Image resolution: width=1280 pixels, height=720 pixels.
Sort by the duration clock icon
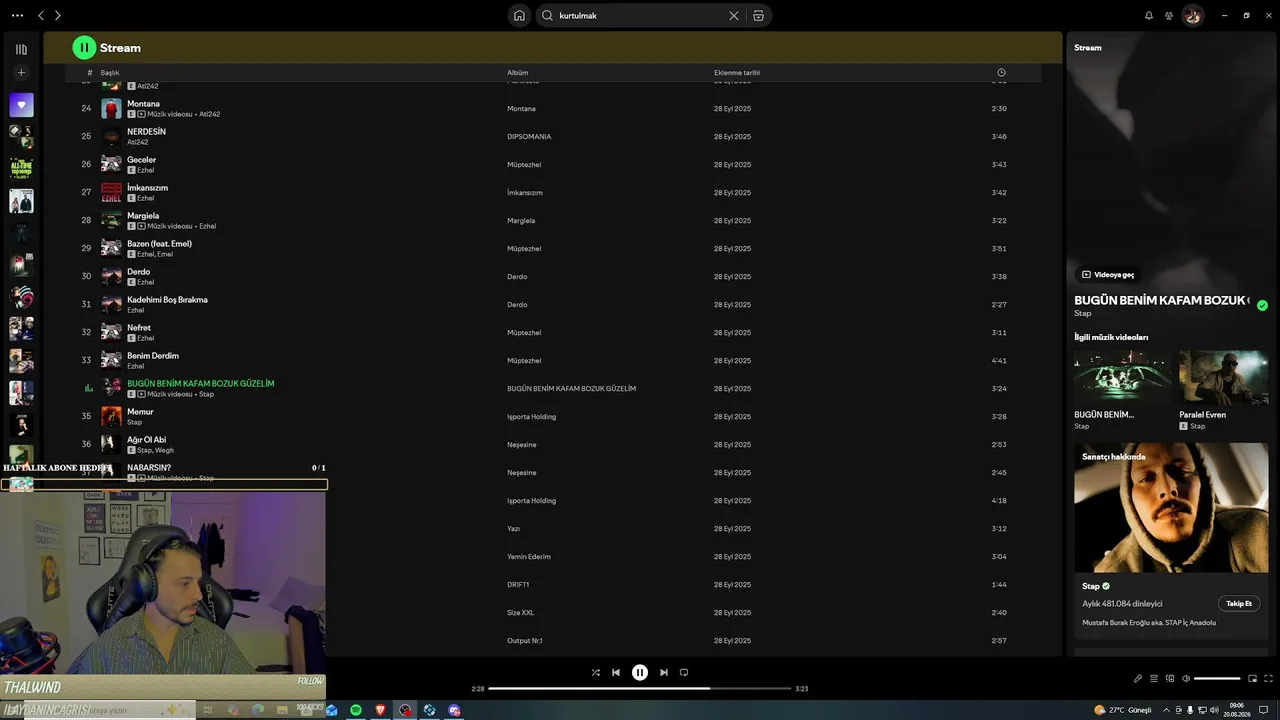pyautogui.click(x=1001, y=73)
